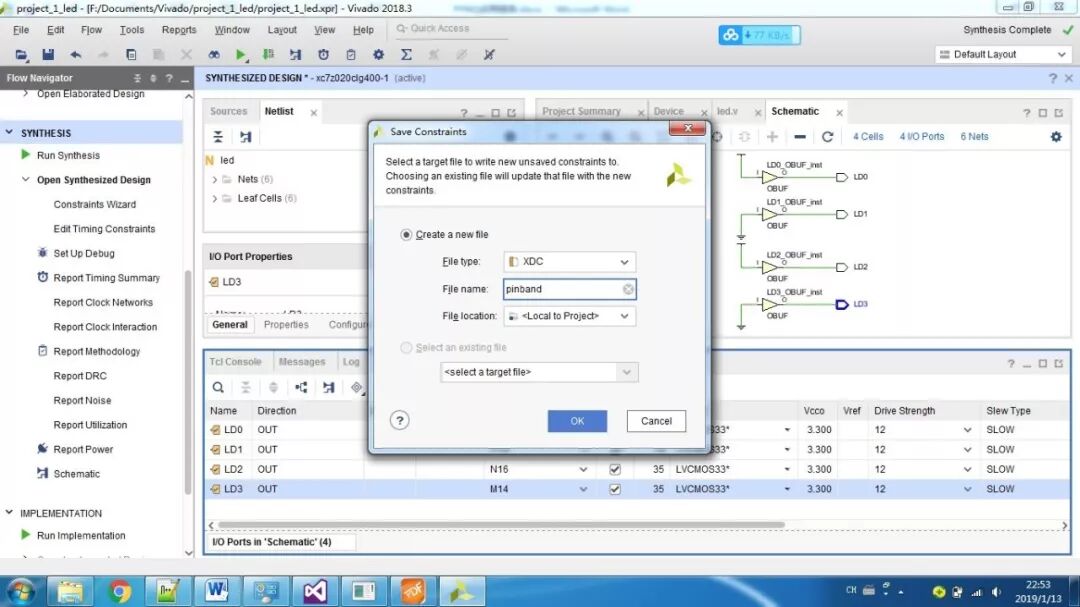Click Cancel in Save Constraints dialog

[x=656, y=421]
